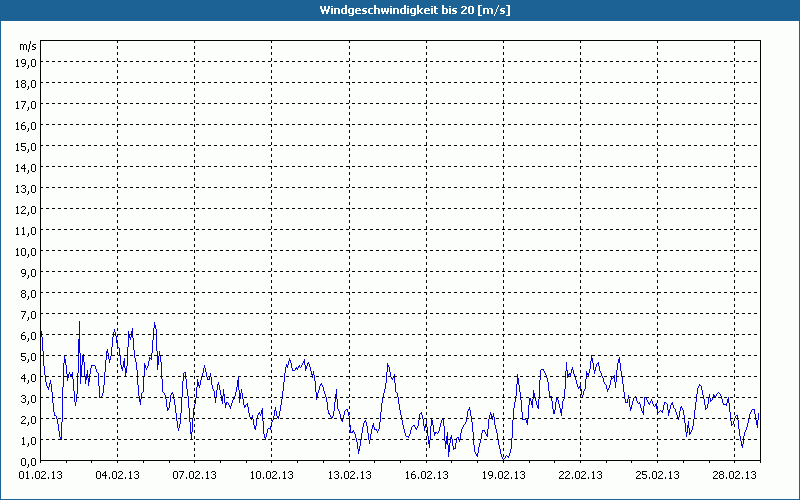800x500 pixels.
Task: Click the date label '22.02.13'
Action: 581,475
